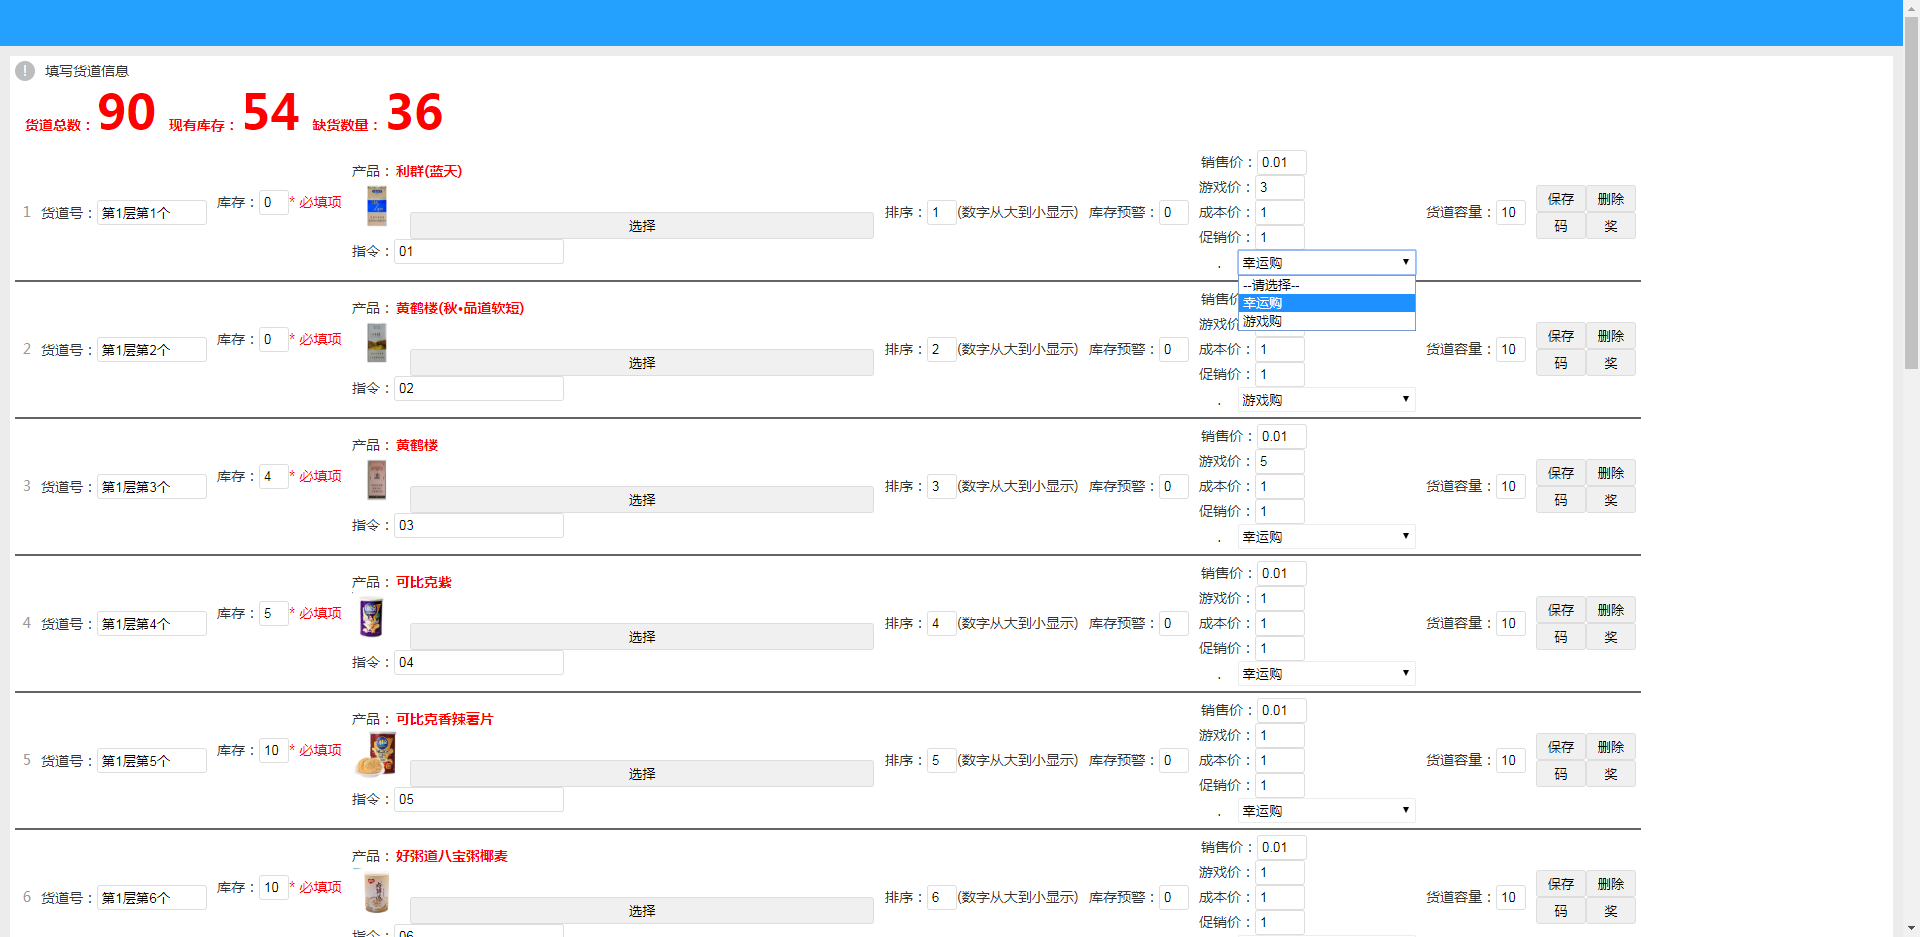Click the vertical page scrollbar down arrow

pyautogui.click(x=1911, y=928)
